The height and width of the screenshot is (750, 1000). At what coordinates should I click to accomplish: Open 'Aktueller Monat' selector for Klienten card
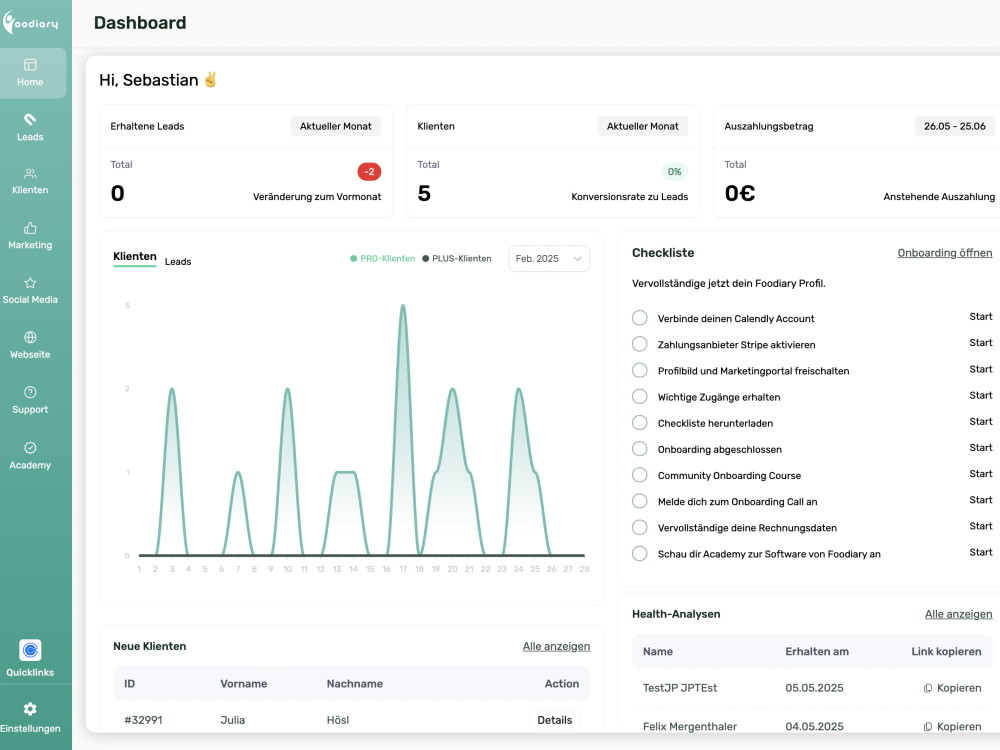642,126
